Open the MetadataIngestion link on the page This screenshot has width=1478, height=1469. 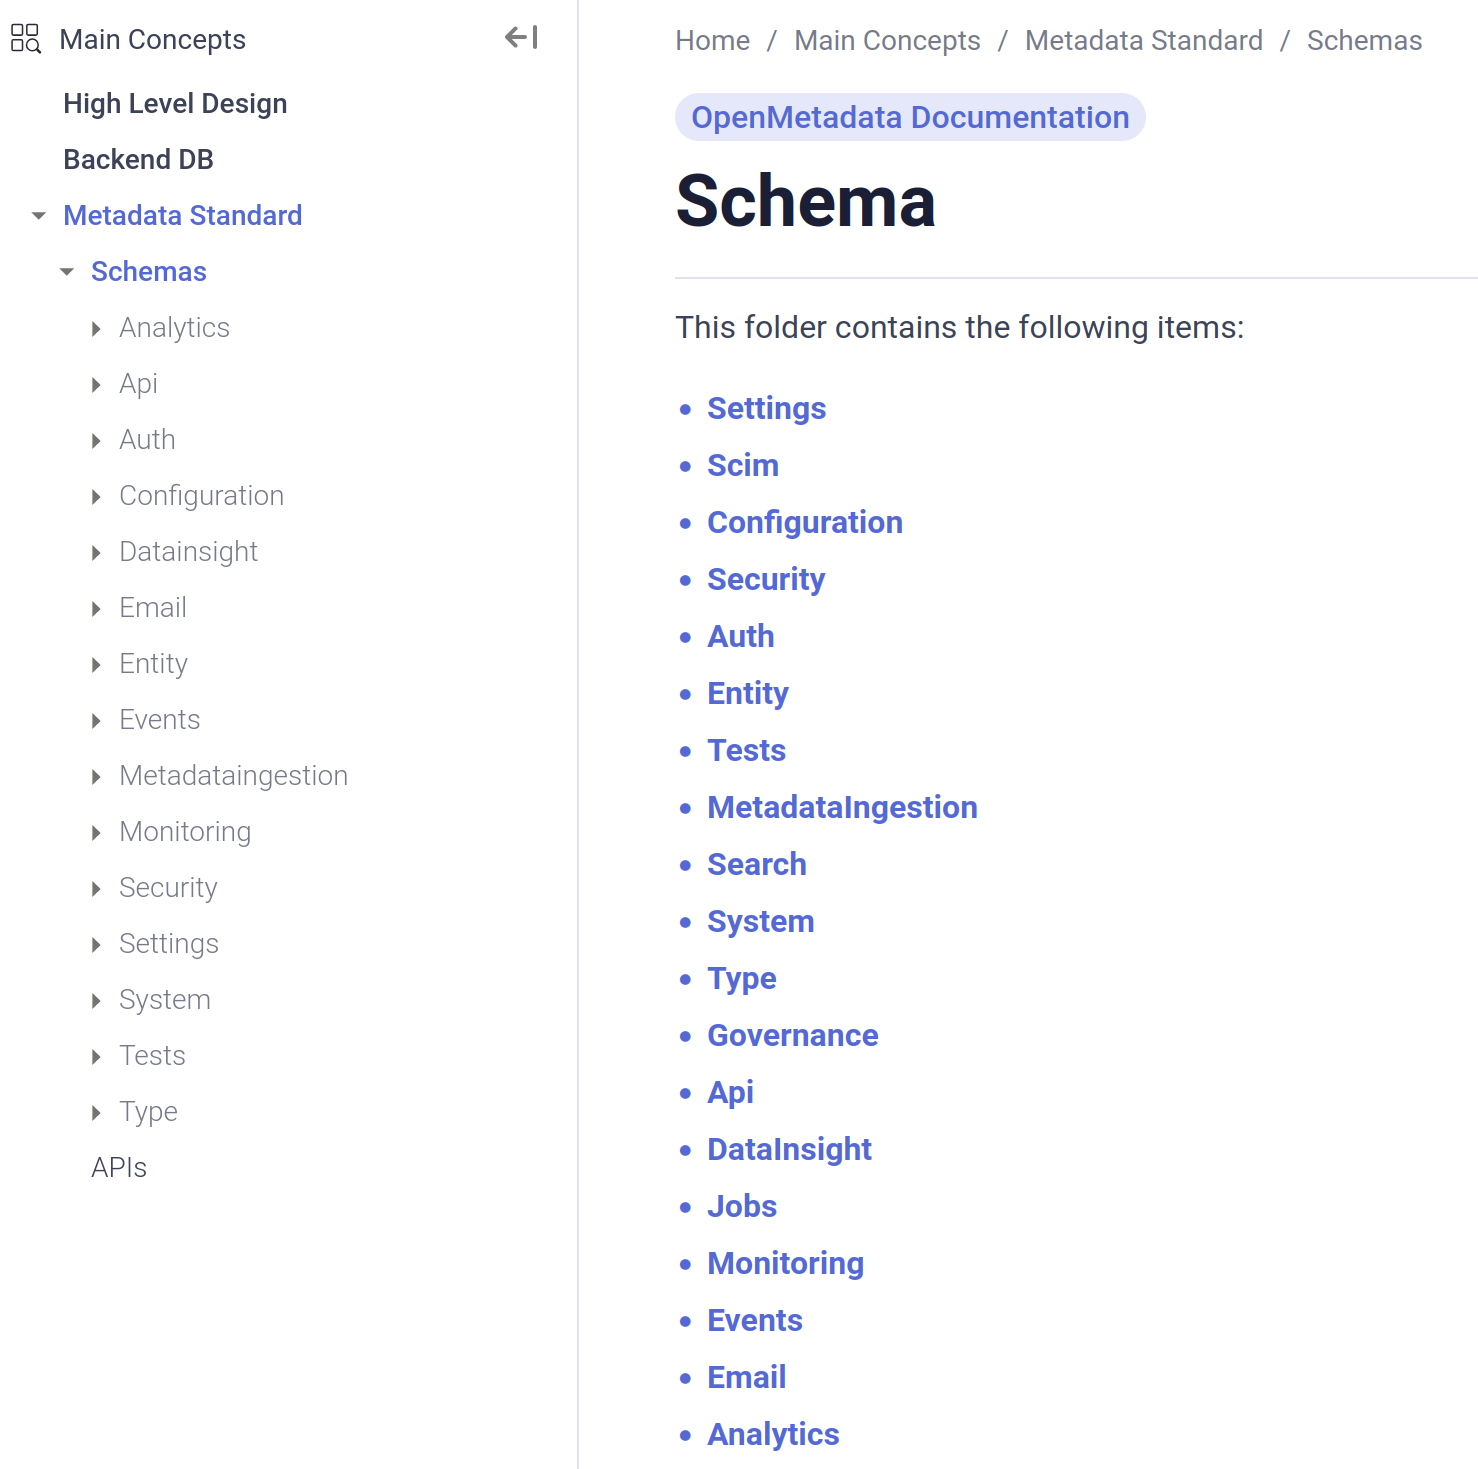842,807
